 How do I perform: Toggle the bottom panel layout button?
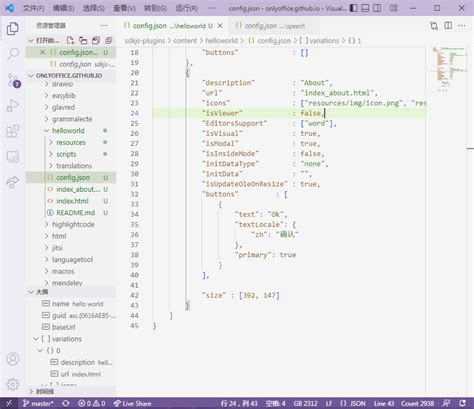[x=365, y=8]
